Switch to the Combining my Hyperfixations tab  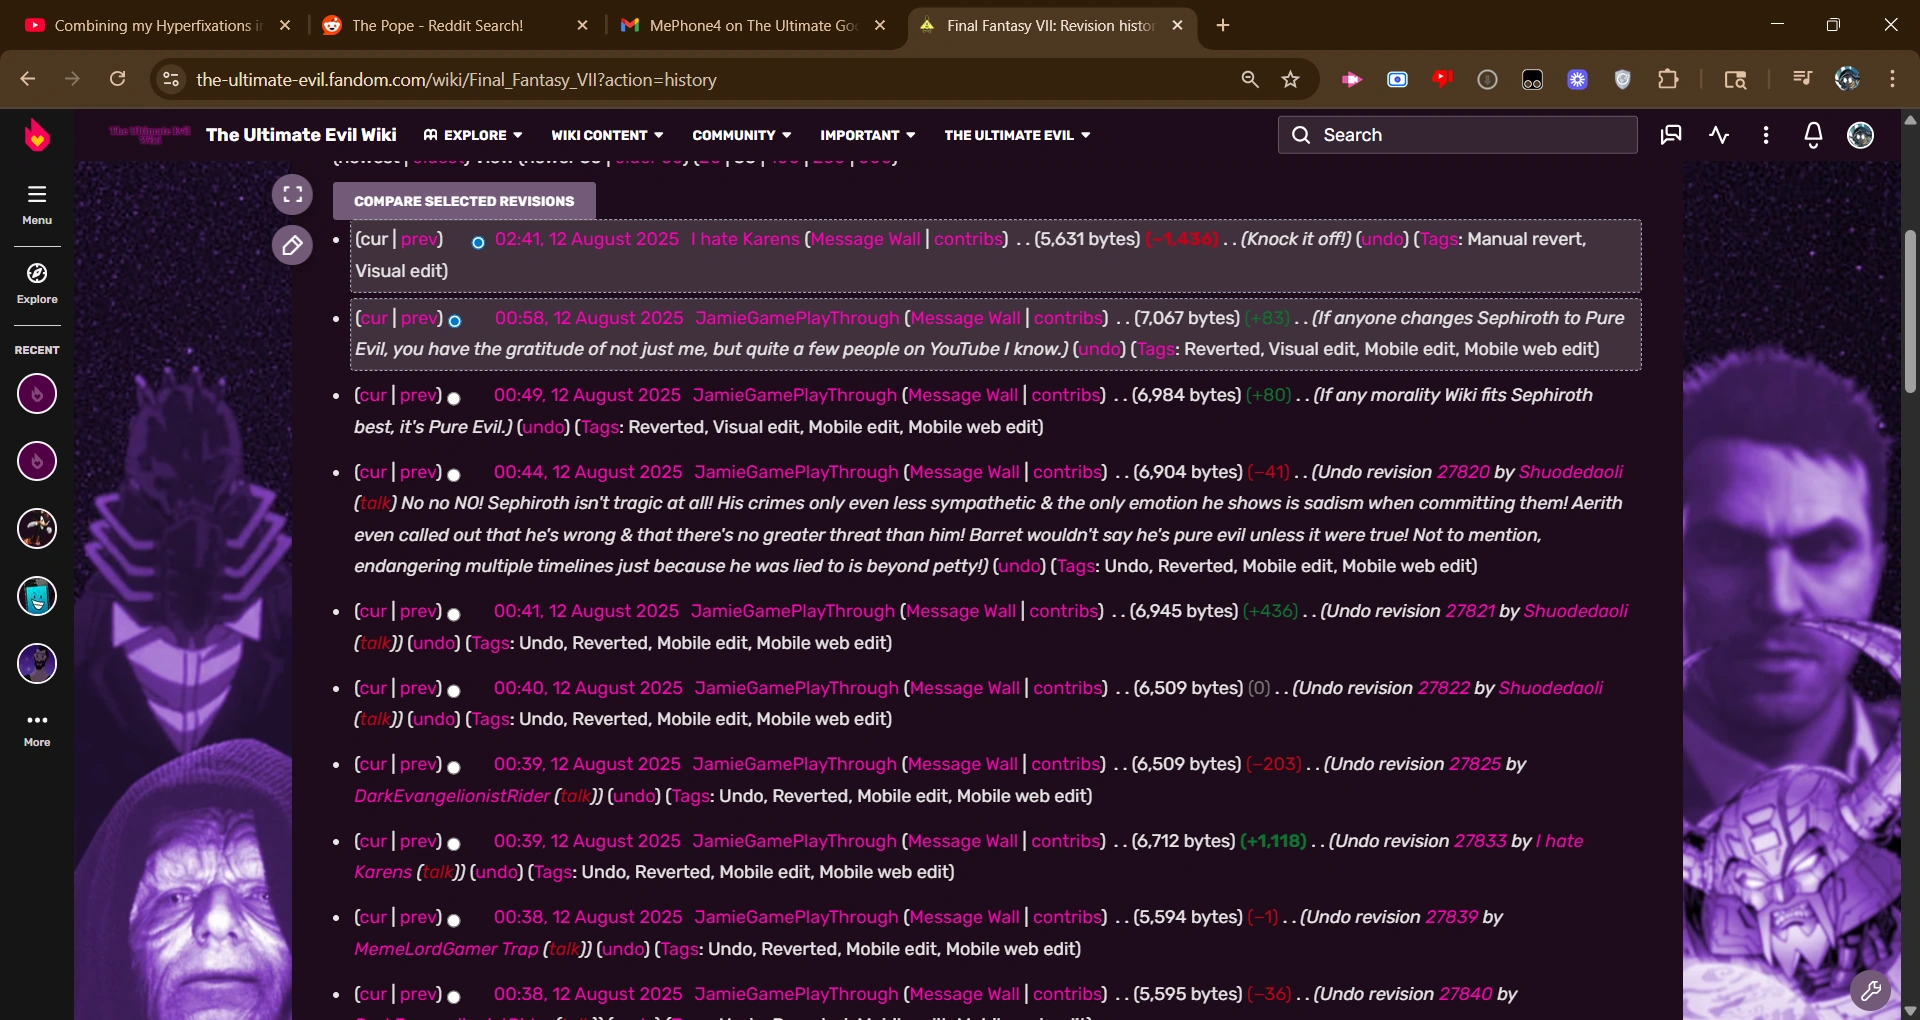click(x=152, y=26)
